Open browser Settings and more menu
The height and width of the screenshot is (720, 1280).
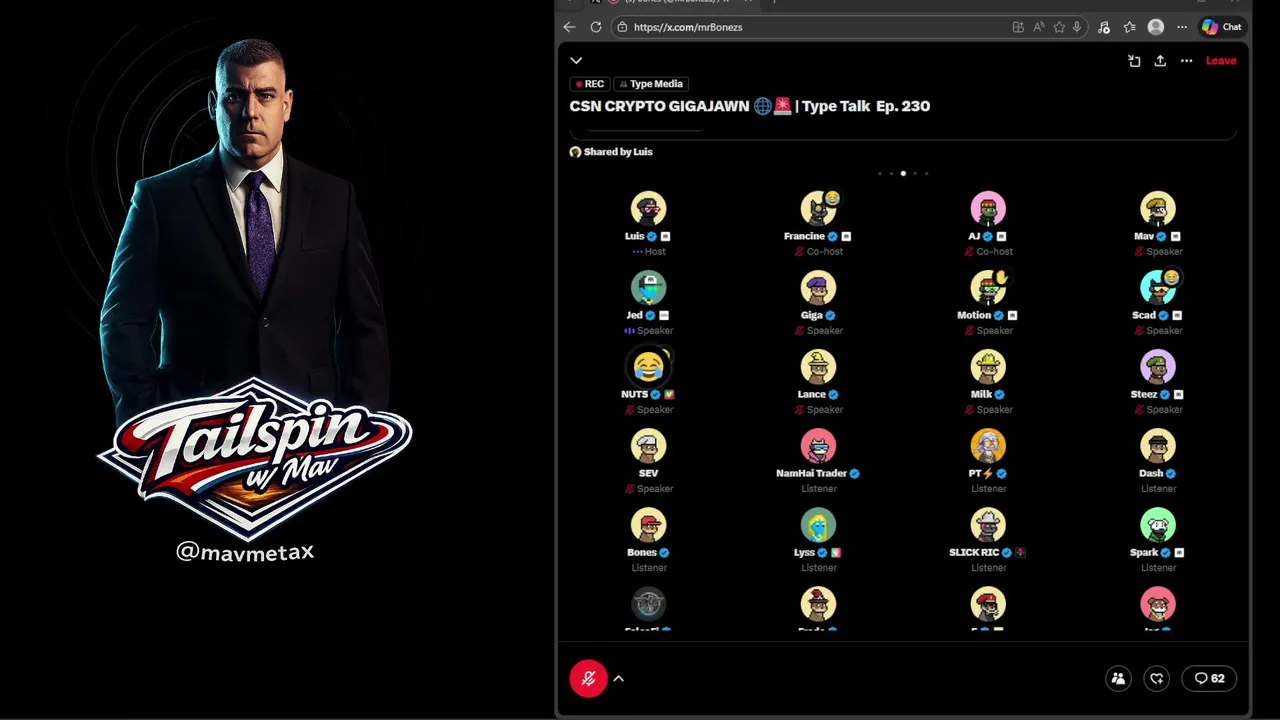coord(1182,27)
